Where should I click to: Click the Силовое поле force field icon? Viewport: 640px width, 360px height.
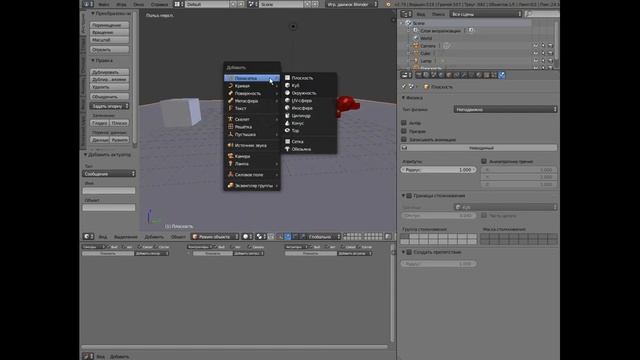tap(230, 175)
